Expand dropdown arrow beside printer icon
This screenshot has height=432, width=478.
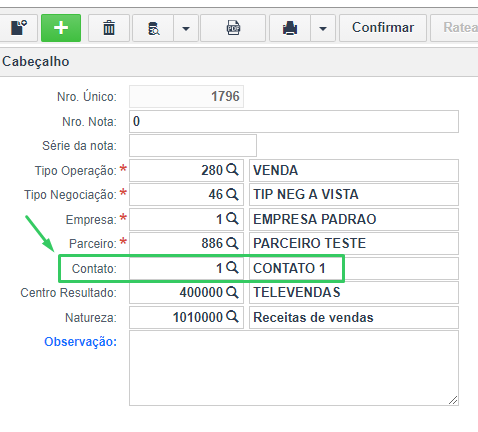(x=323, y=28)
